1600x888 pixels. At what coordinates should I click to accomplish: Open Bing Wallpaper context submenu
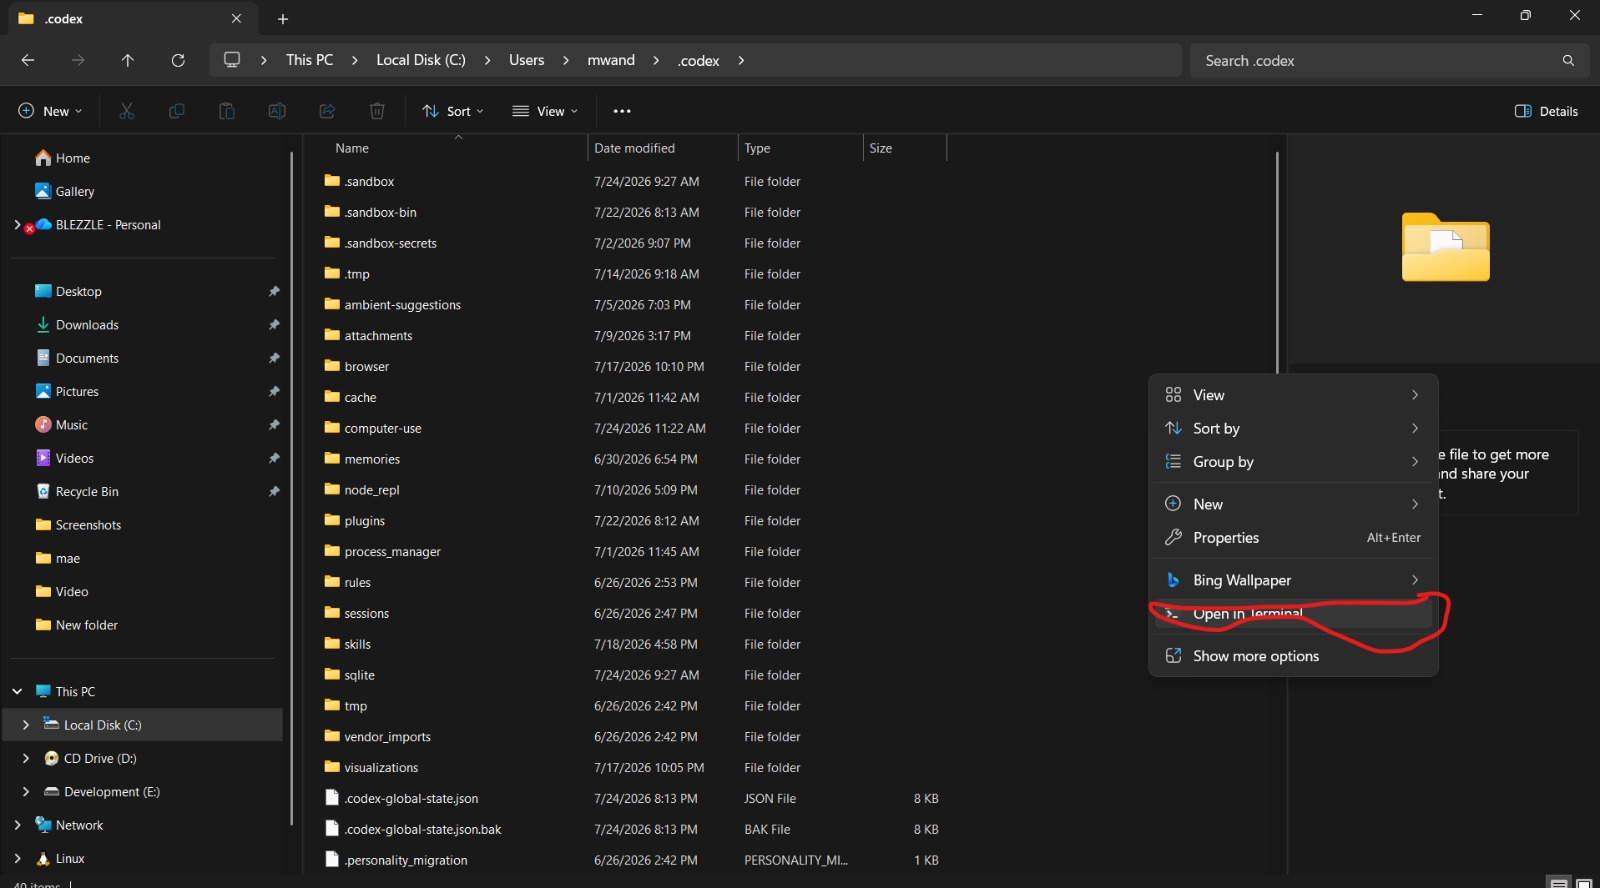1293,580
